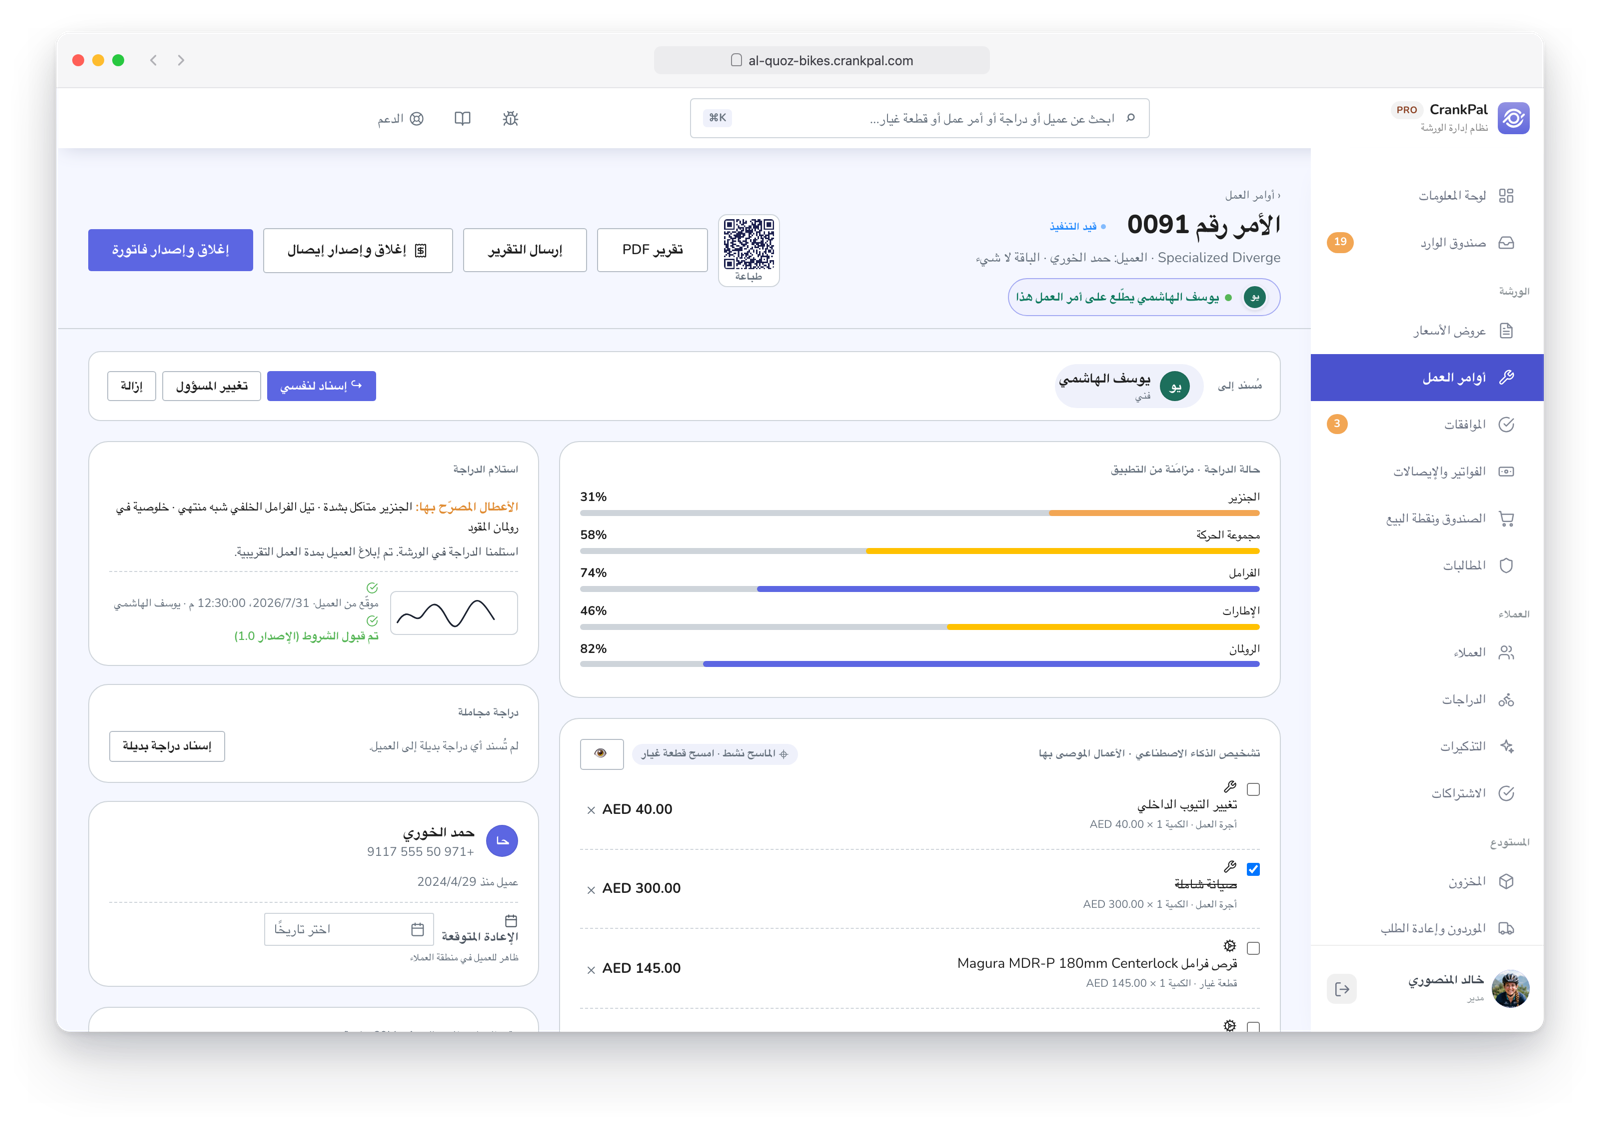Click wrench icon beside تغيير التيوب الداخلي
Image resolution: width=1600 pixels, height=1131 pixels.
tap(1230, 787)
